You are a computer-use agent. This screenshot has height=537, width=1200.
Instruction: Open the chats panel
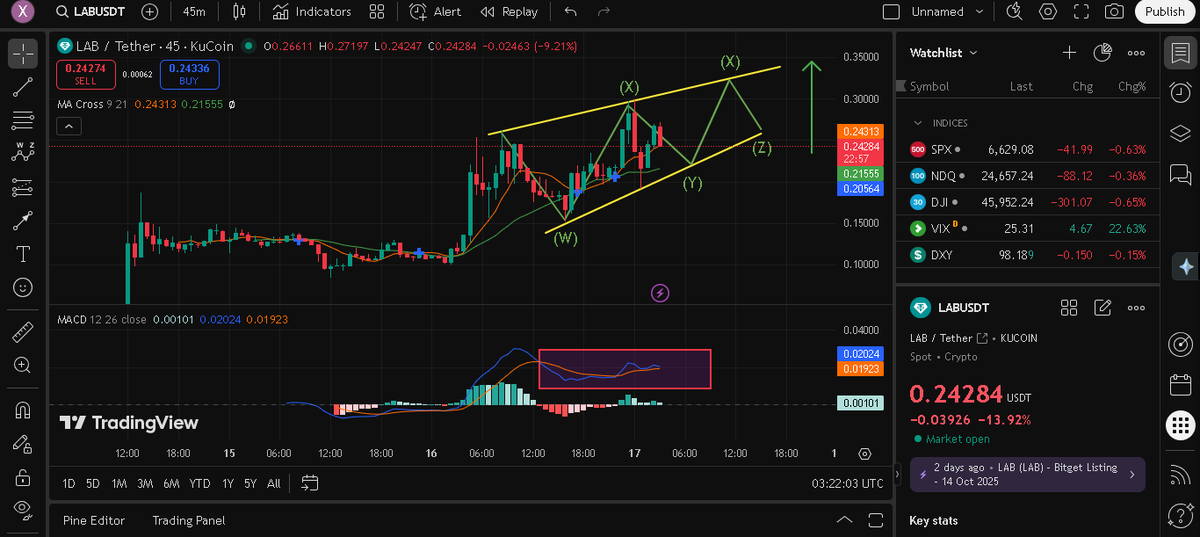pyautogui.click(x=1180, y=175)
